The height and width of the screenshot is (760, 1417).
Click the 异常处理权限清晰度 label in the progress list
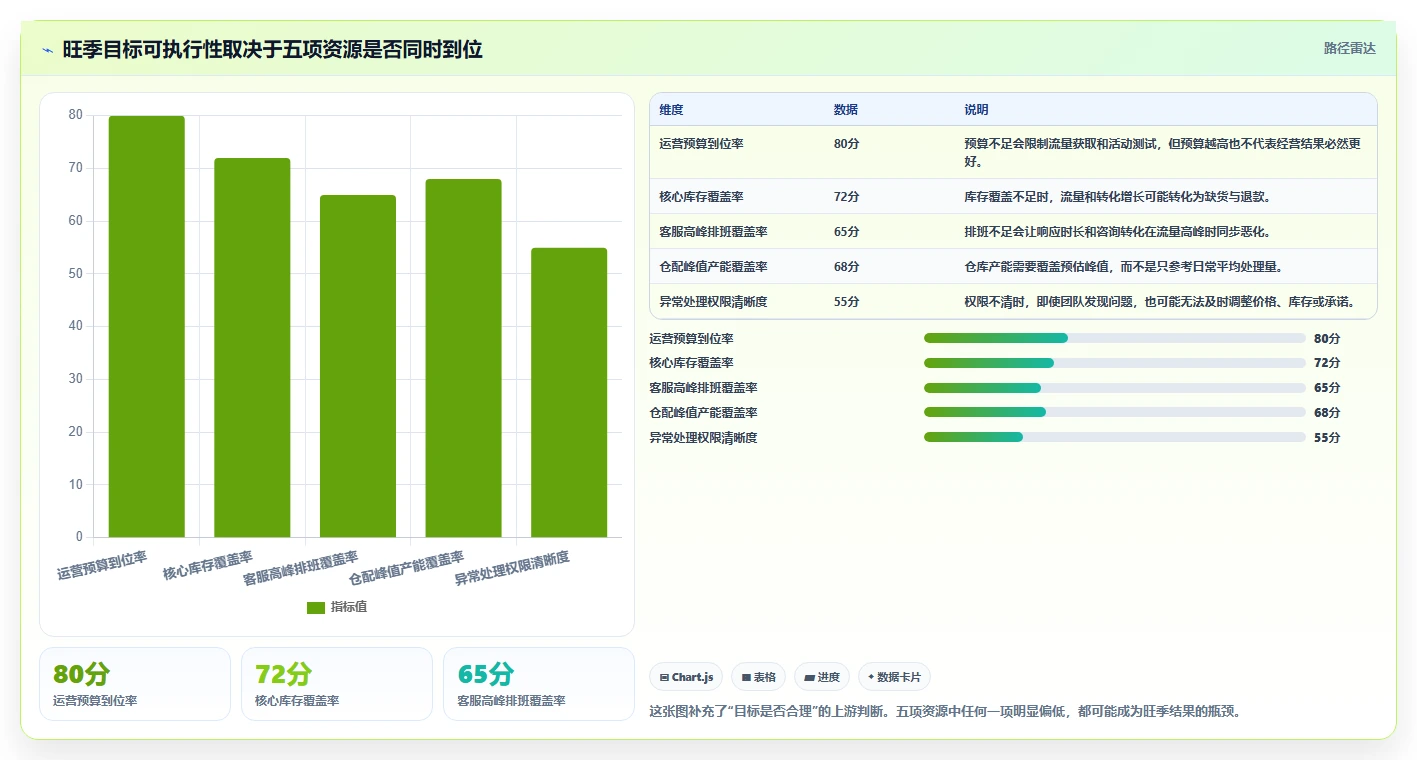(x=703, y=438)
